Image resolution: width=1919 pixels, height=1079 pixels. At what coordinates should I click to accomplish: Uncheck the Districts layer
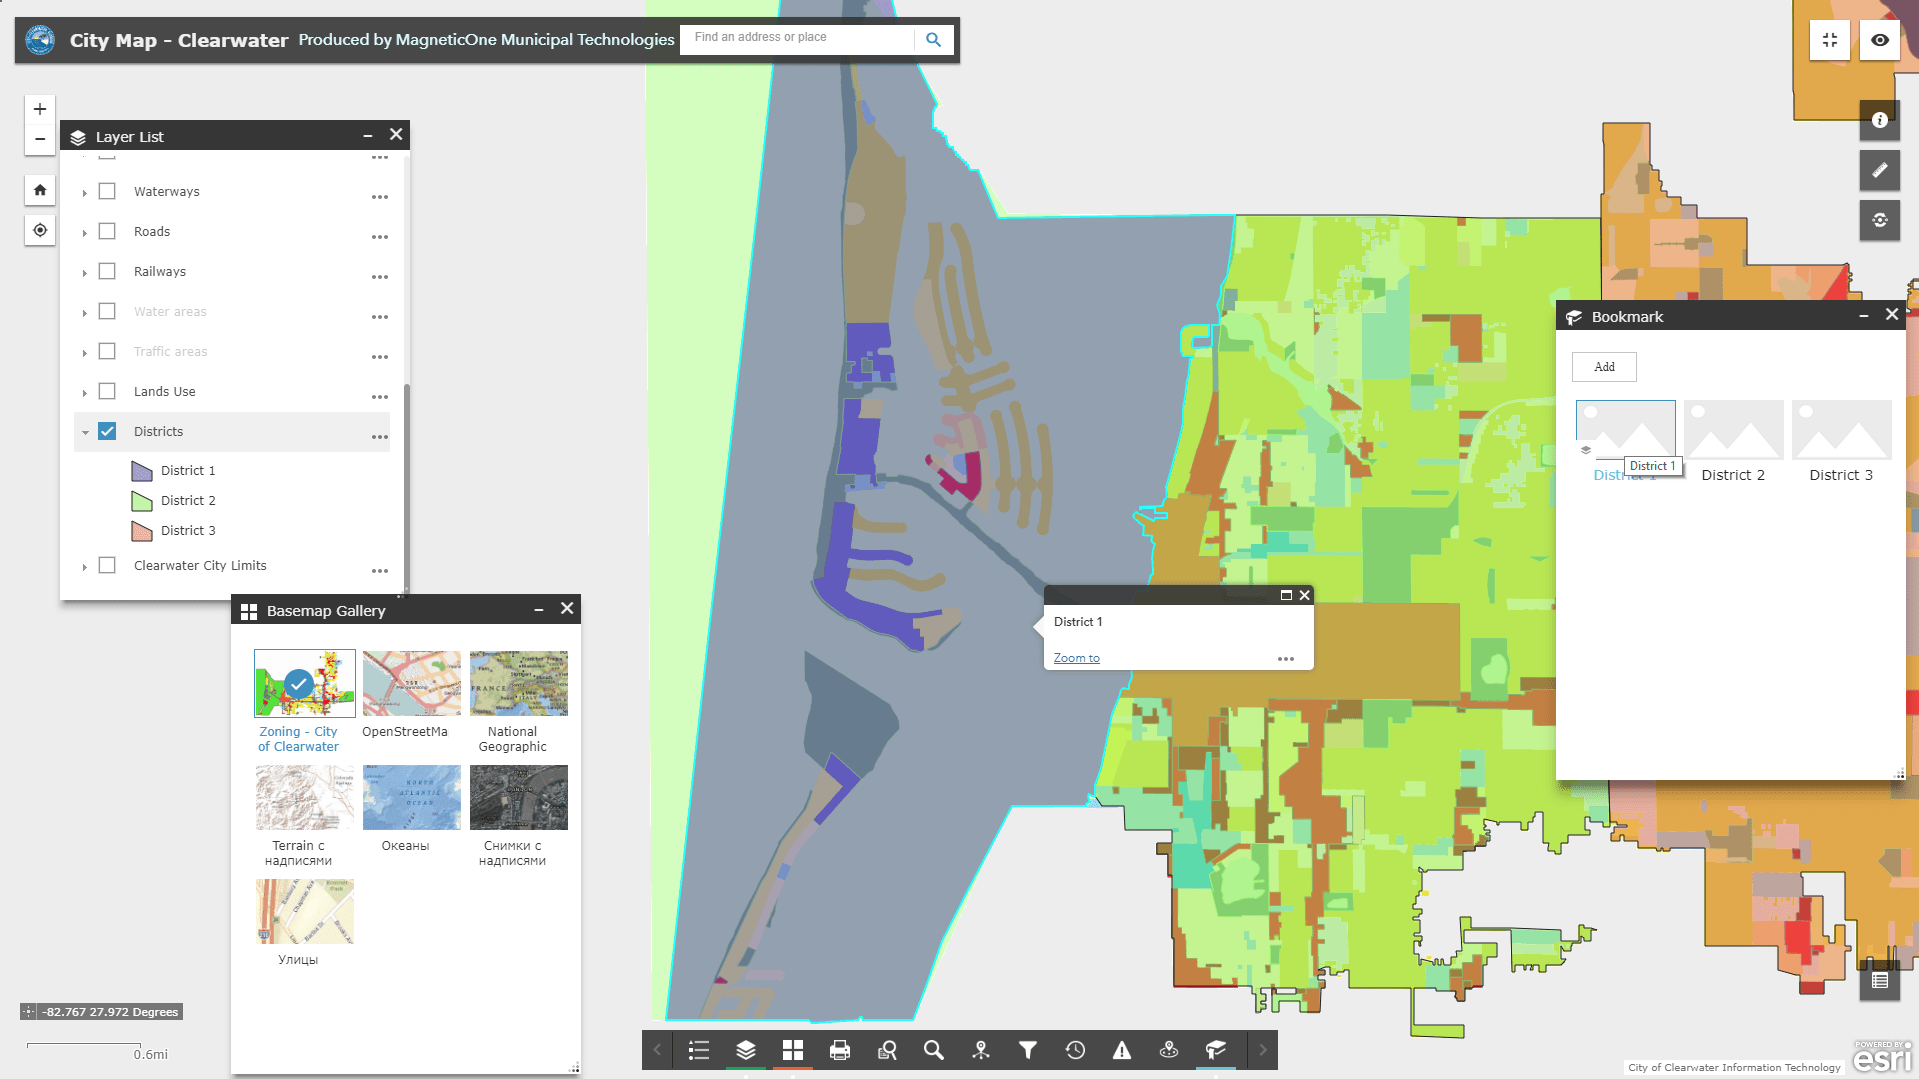point(107,431)
